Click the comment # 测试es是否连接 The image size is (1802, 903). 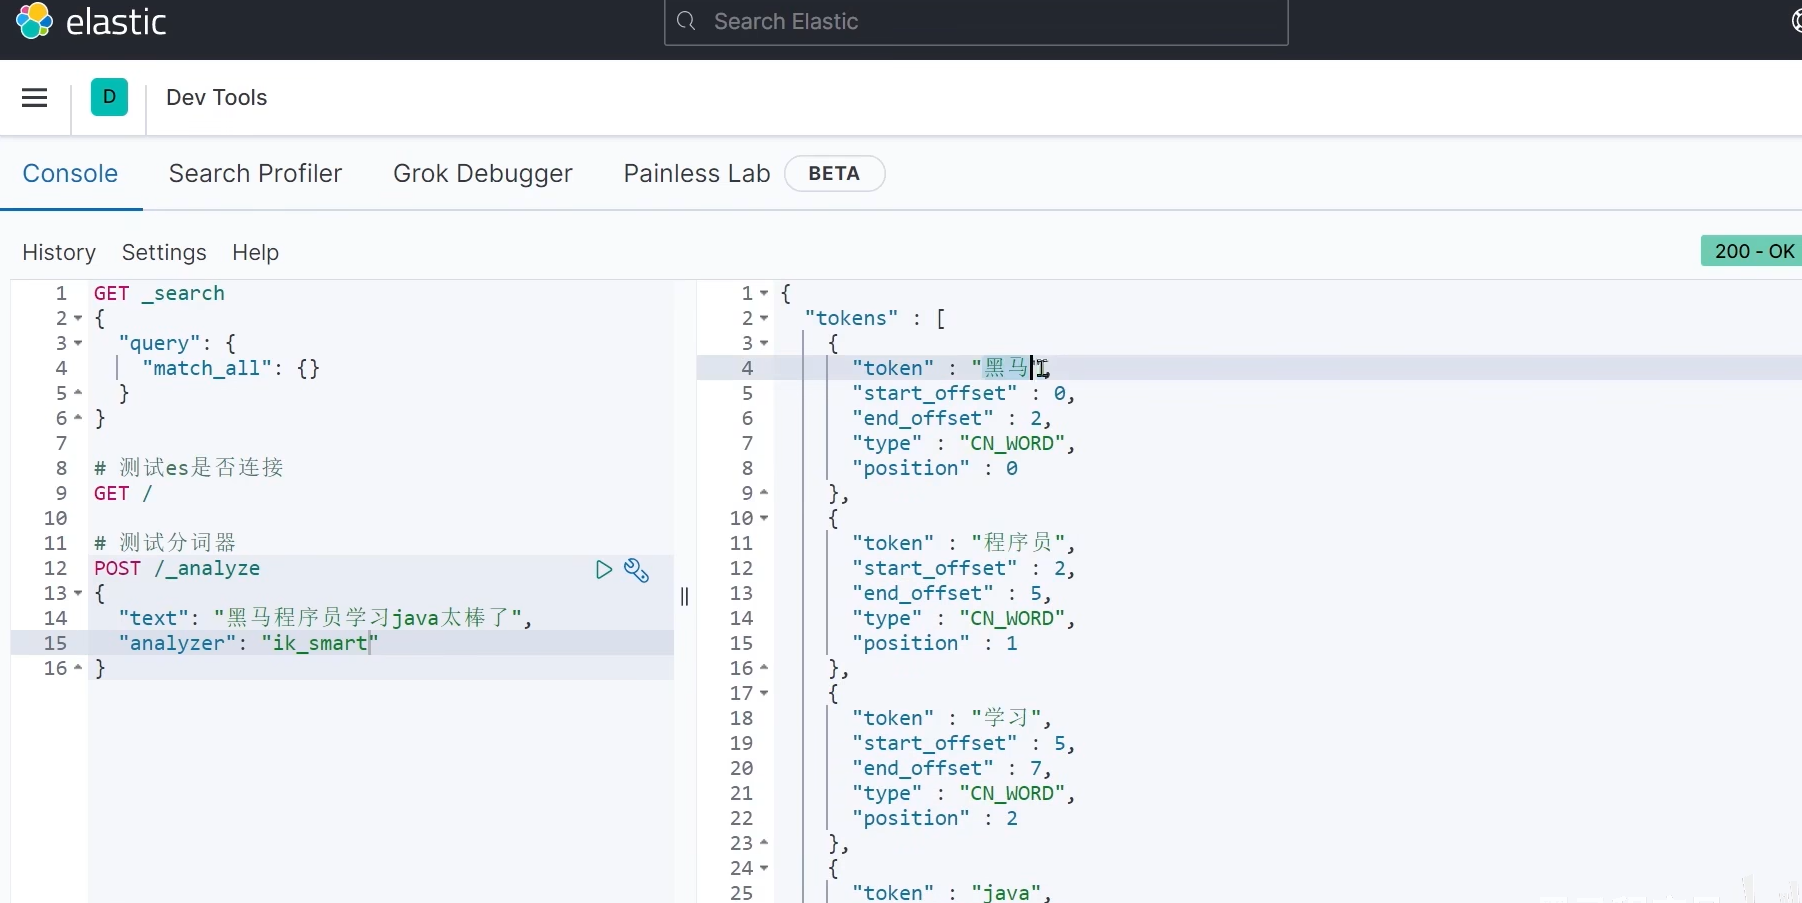189,468
